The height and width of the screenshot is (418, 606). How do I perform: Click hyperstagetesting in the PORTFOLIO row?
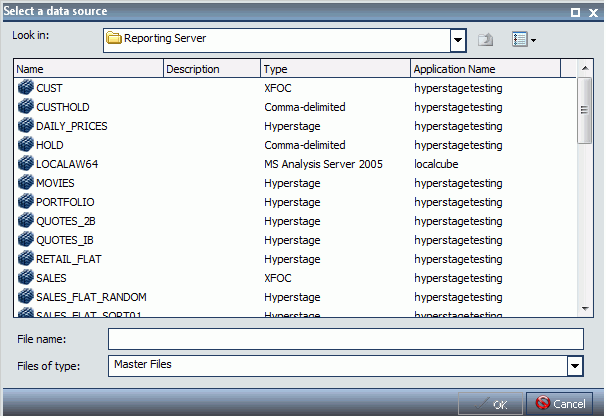pyautogui.click(x=458, y=202)
